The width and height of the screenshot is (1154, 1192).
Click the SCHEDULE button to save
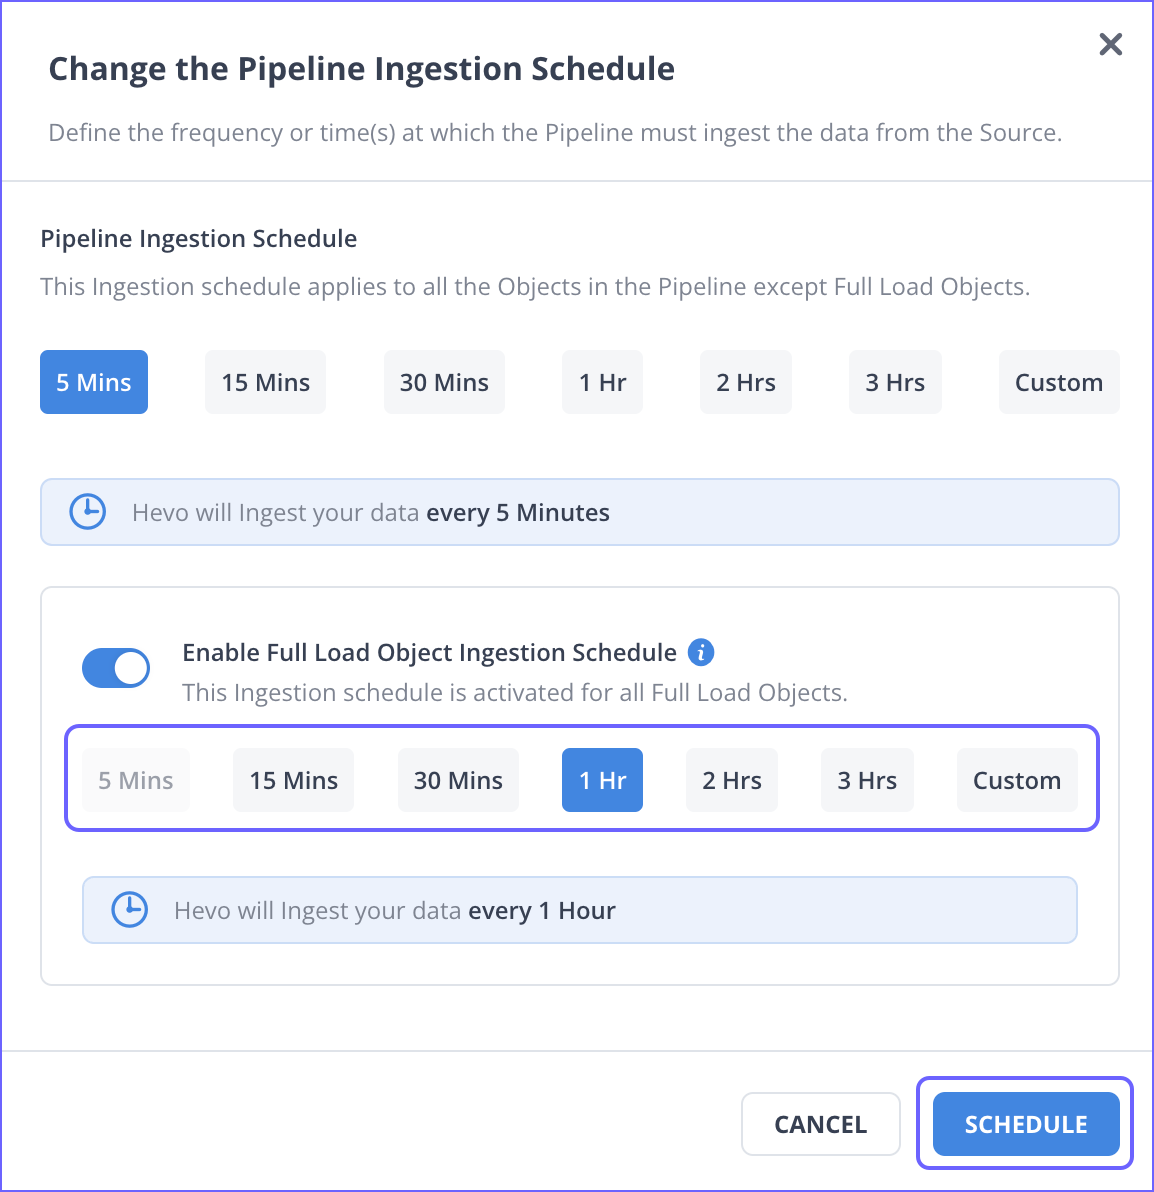point(1025,1124)
